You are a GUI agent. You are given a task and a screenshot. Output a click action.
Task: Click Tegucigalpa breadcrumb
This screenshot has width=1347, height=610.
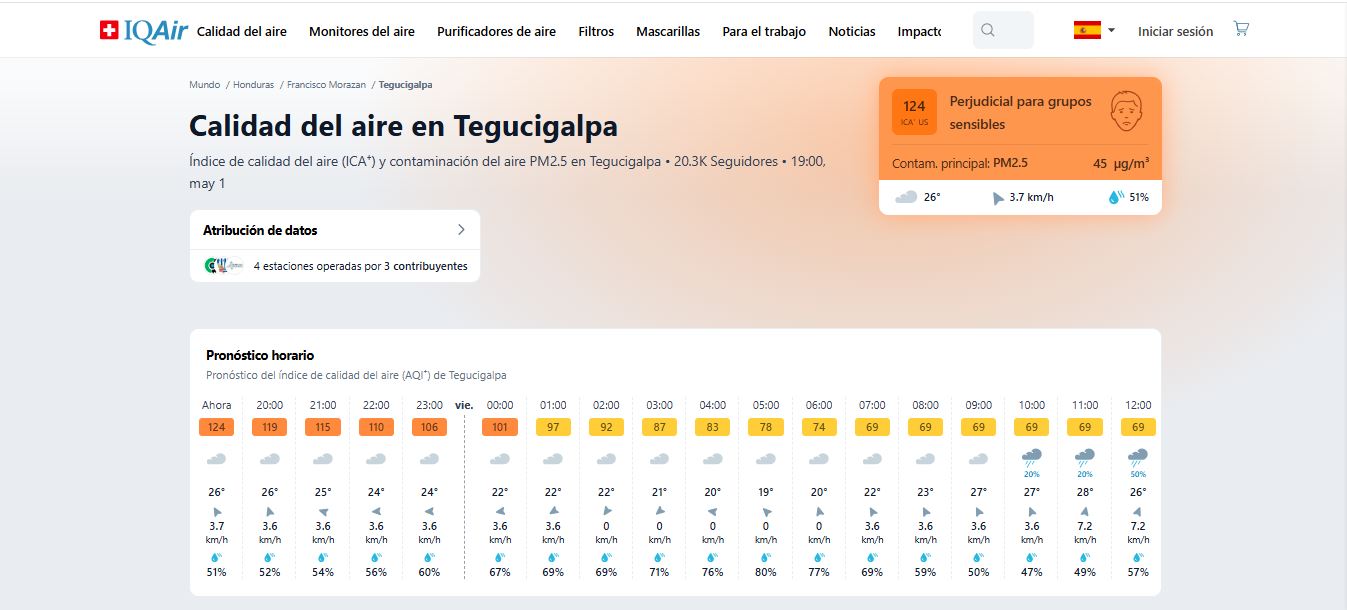406,85
